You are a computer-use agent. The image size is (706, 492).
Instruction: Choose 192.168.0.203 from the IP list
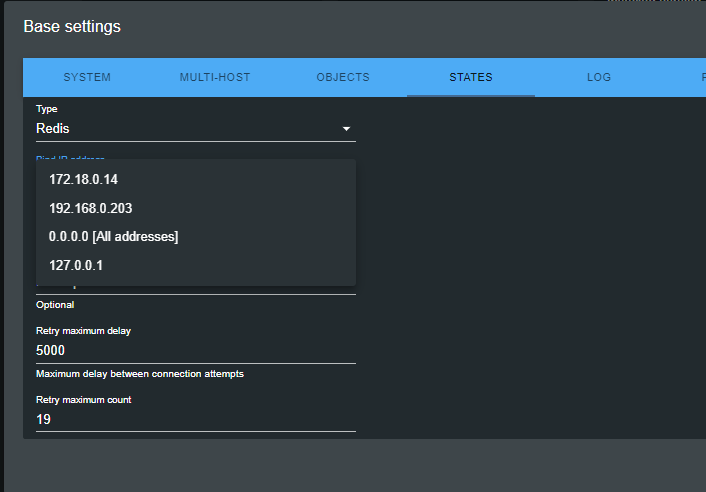tap(195, 208)
